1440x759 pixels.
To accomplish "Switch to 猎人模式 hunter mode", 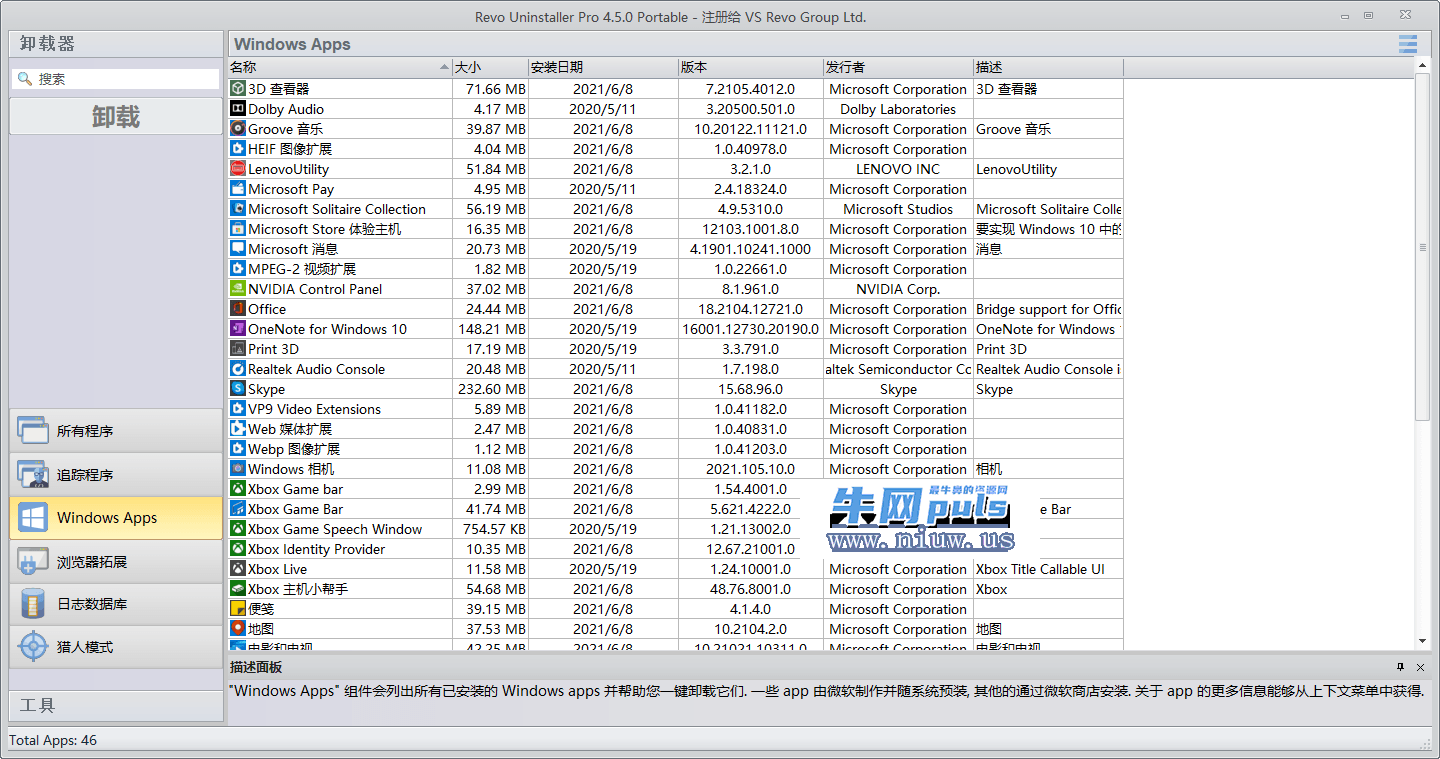I will coord(116,647).
